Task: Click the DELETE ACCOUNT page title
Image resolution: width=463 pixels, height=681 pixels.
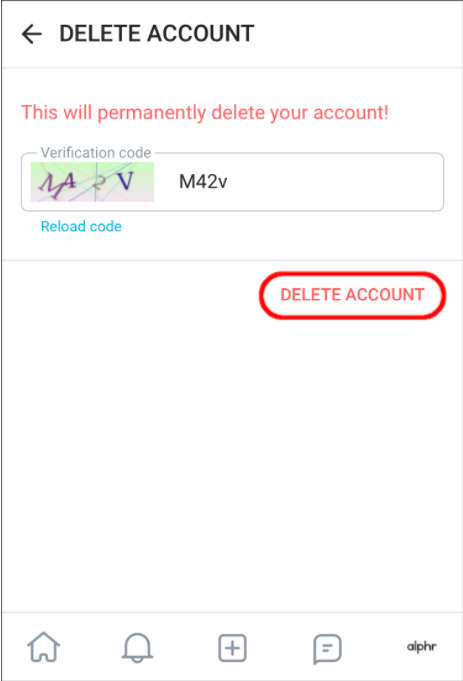Action: (157, 34)
